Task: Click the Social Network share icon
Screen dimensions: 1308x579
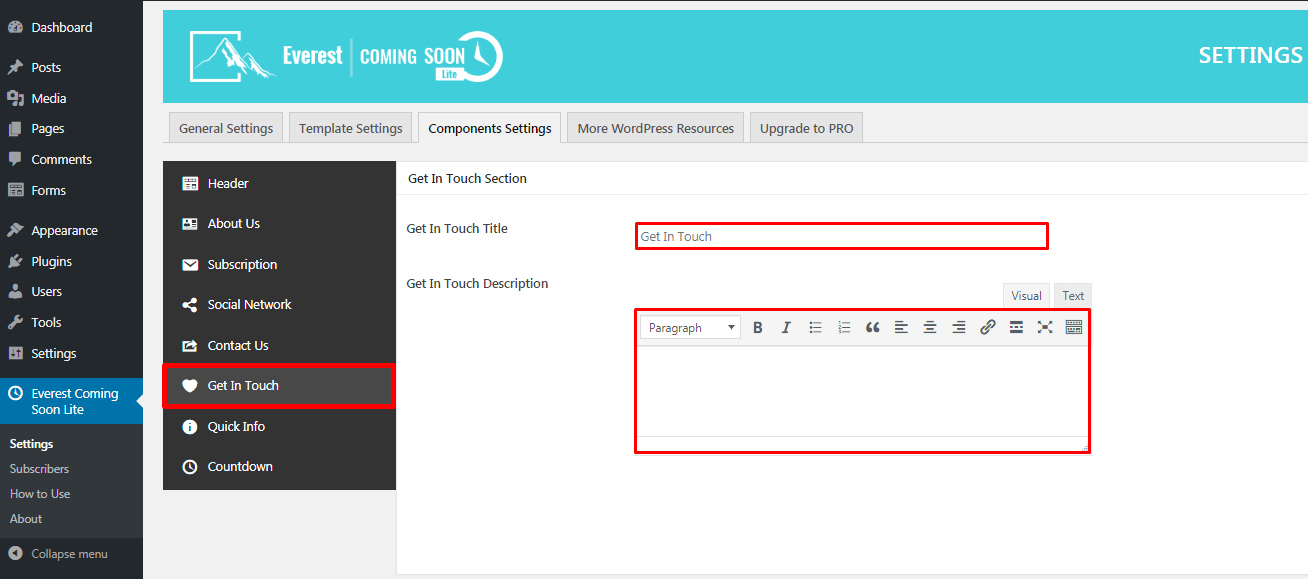Action: tap(190, 305)
